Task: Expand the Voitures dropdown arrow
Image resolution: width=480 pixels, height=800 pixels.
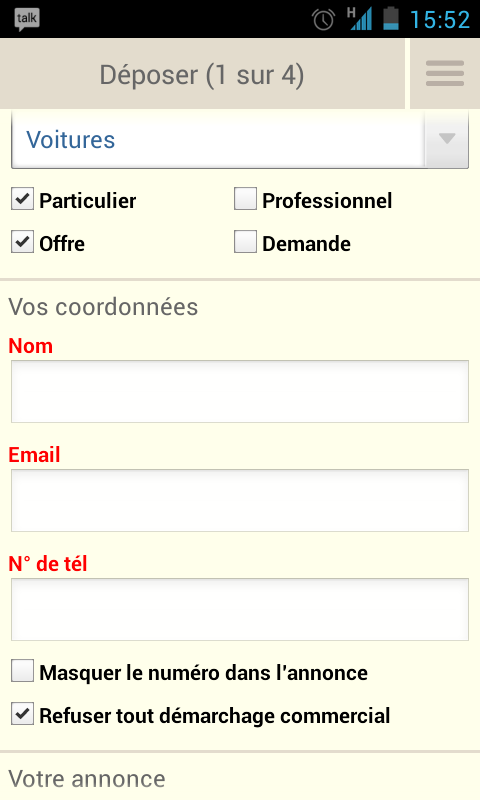Action: (446, 139)
